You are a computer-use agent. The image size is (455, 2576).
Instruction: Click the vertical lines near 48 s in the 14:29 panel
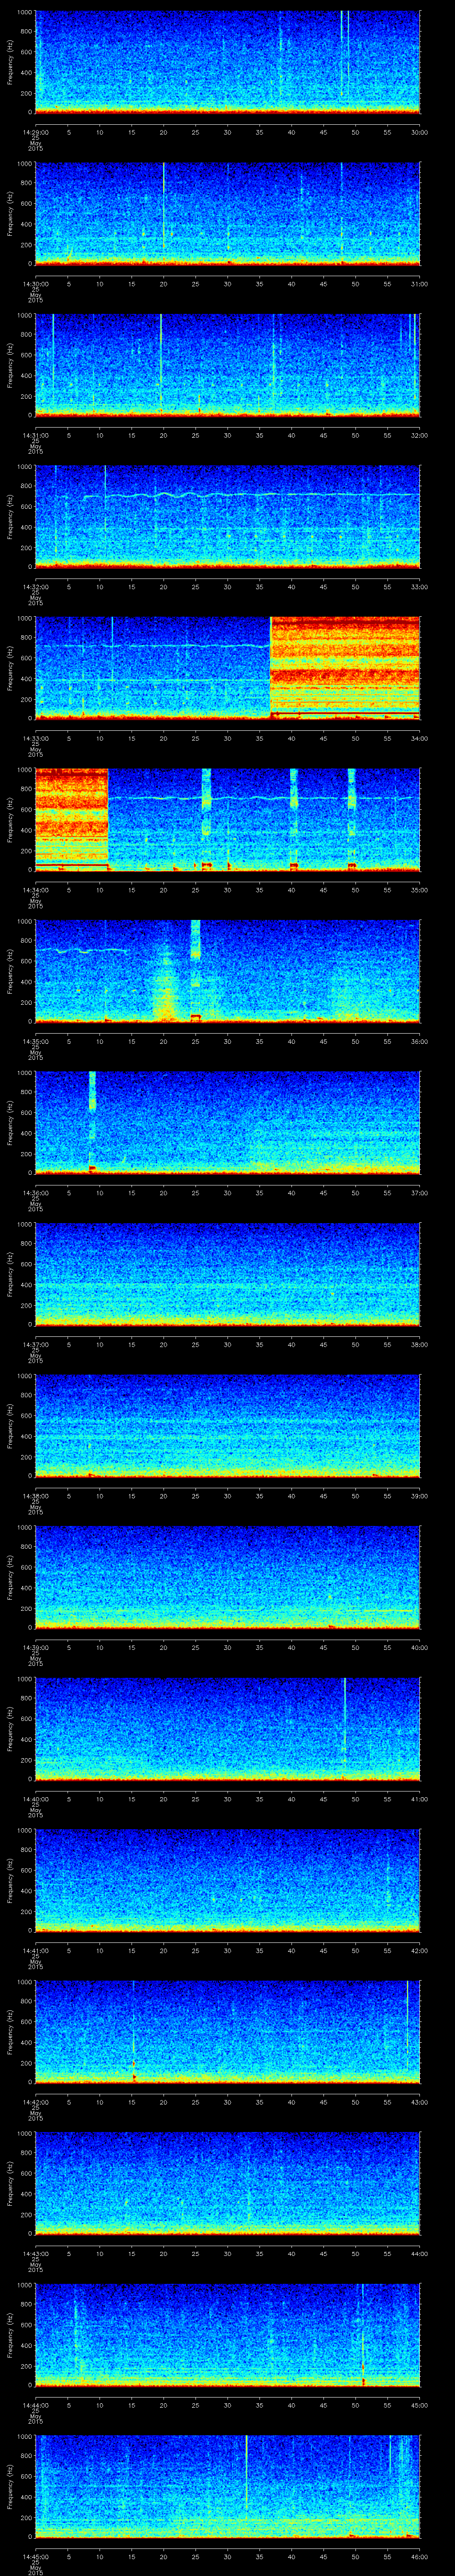[x=344, y=55]
